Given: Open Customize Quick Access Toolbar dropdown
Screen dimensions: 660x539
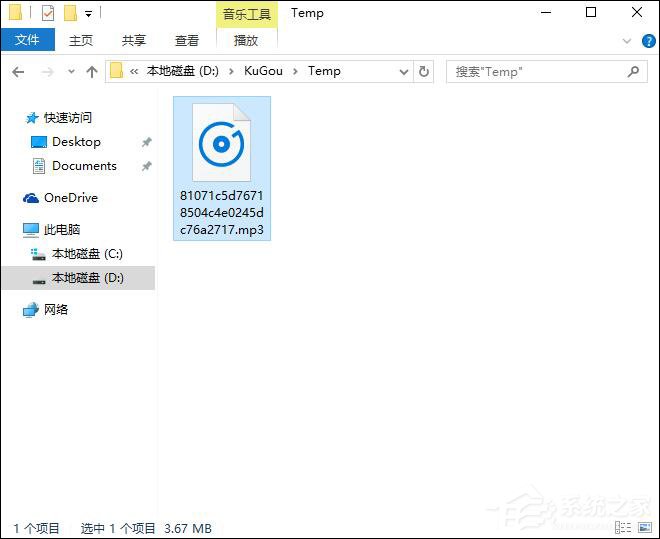Looking at the screenshot, I should coord(88,14).
